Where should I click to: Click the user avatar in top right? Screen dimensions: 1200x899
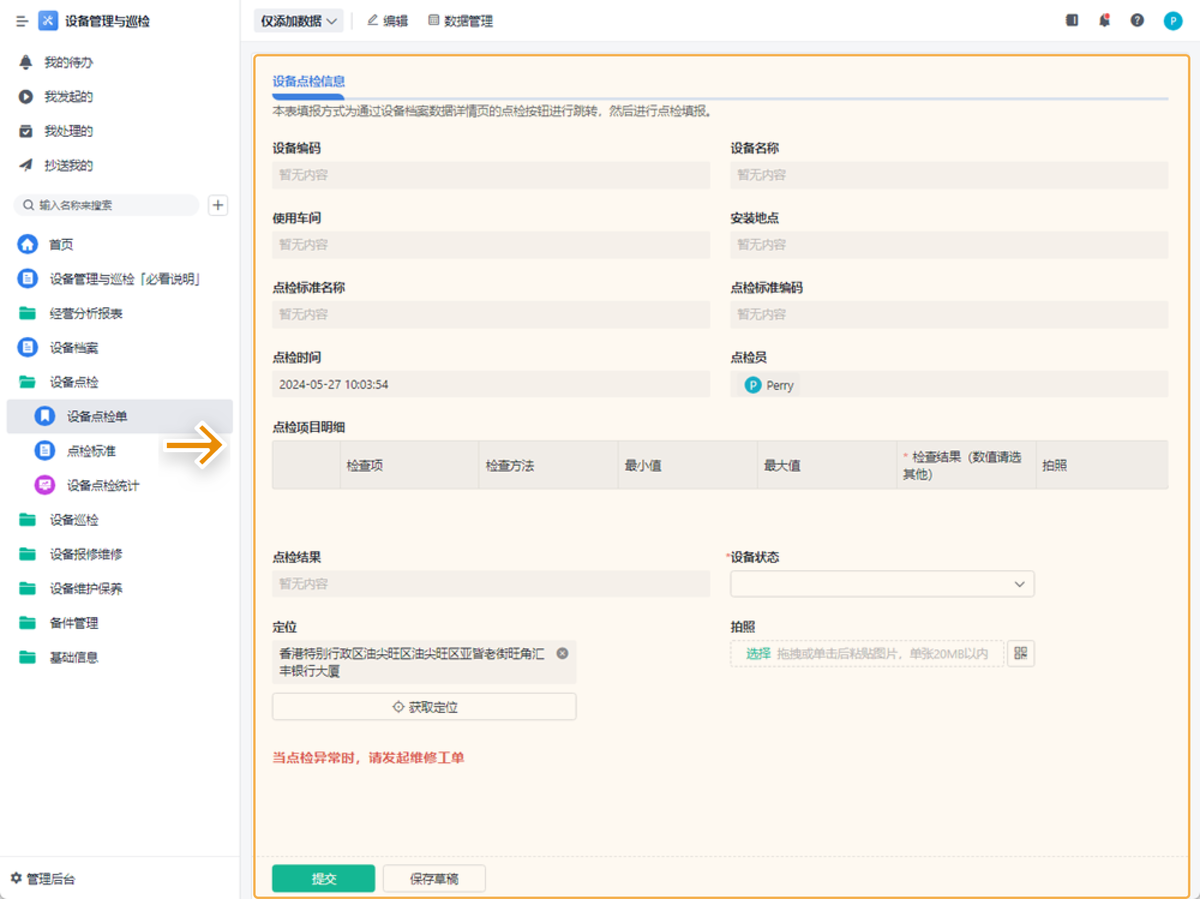pyautogui.click(x=1172, y=21)
